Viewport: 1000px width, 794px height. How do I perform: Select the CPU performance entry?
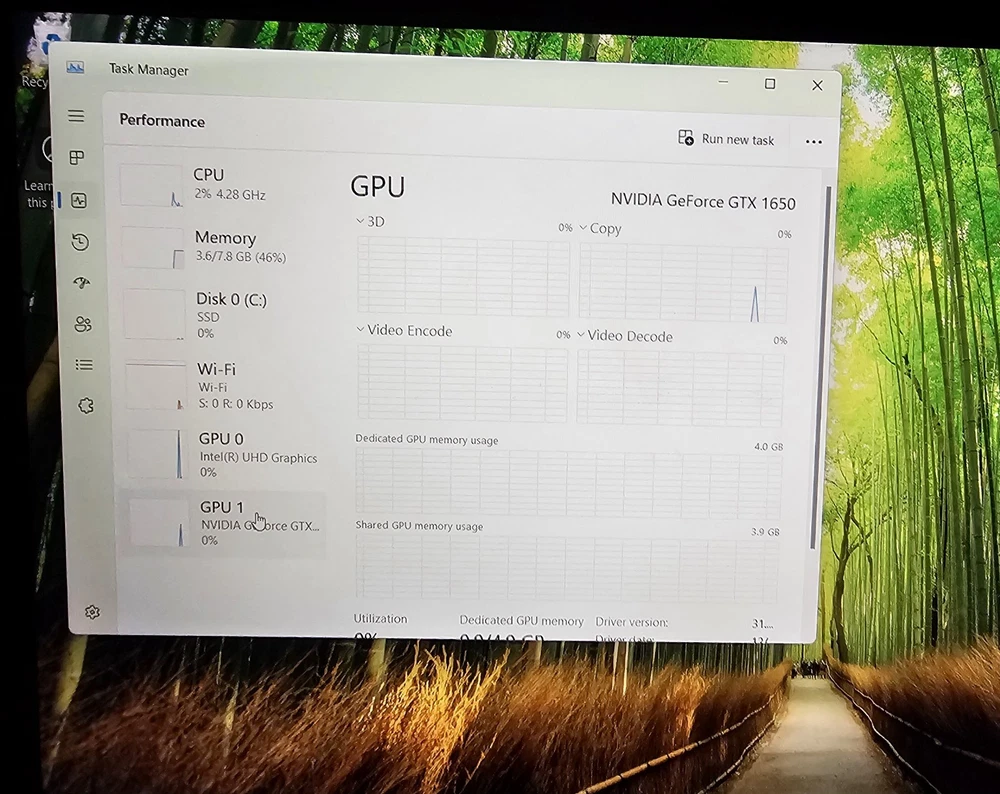(x=220, y=185)
